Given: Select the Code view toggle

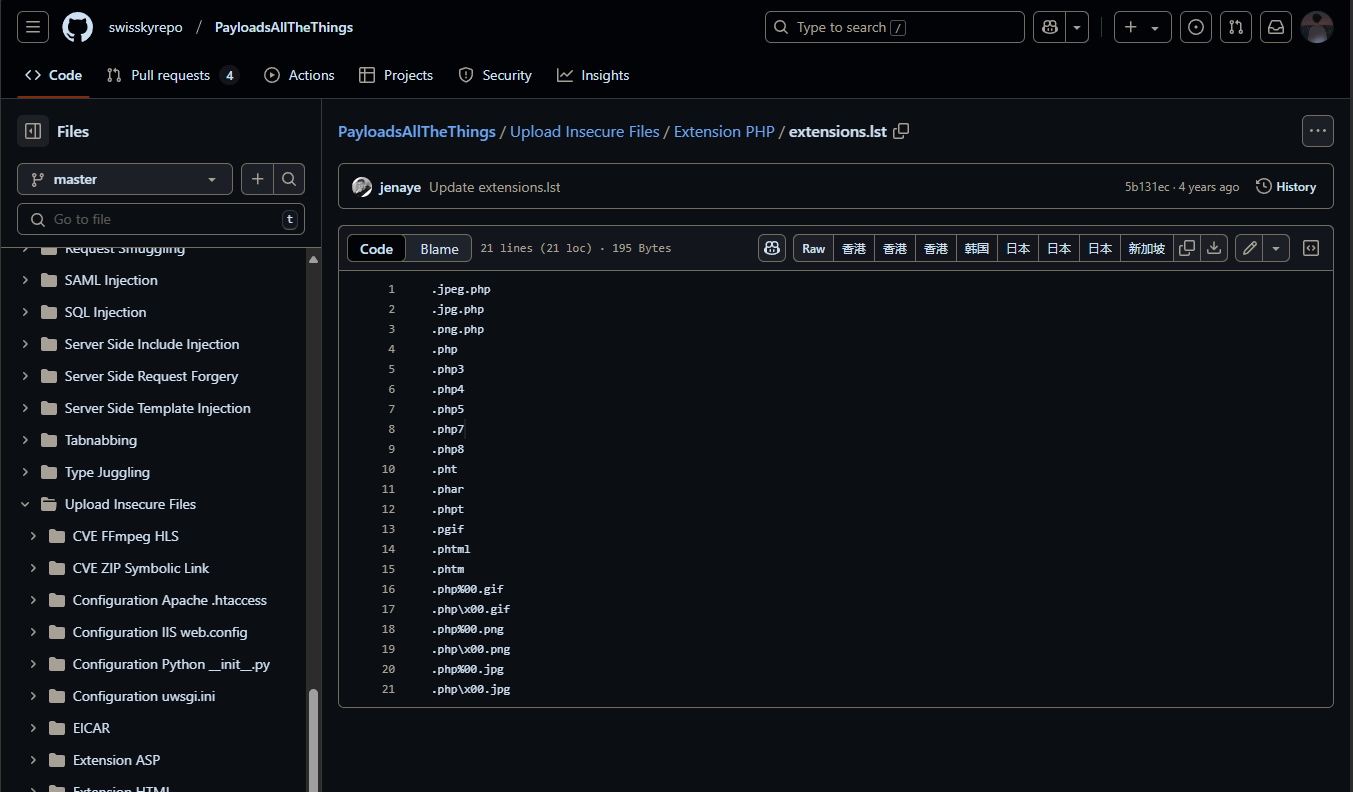Looking at the screenshot, I should [376, 249].
